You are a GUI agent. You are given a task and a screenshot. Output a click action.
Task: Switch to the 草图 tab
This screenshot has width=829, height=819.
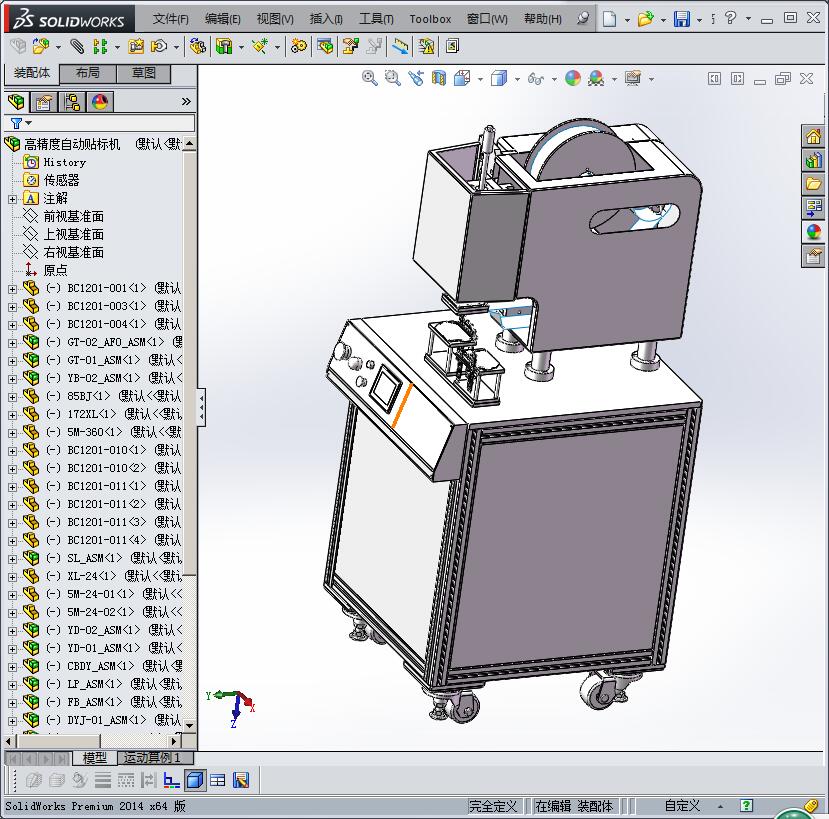144,73
